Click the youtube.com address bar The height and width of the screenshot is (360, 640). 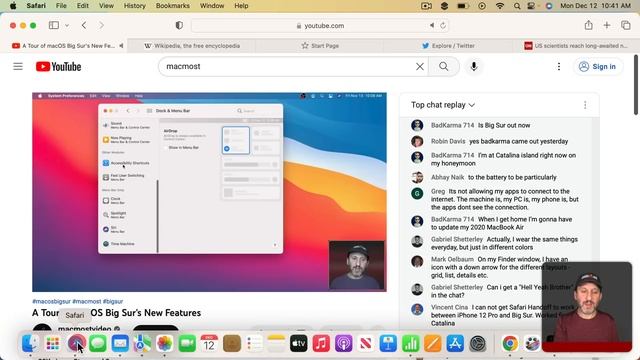[x=320, y=25]
